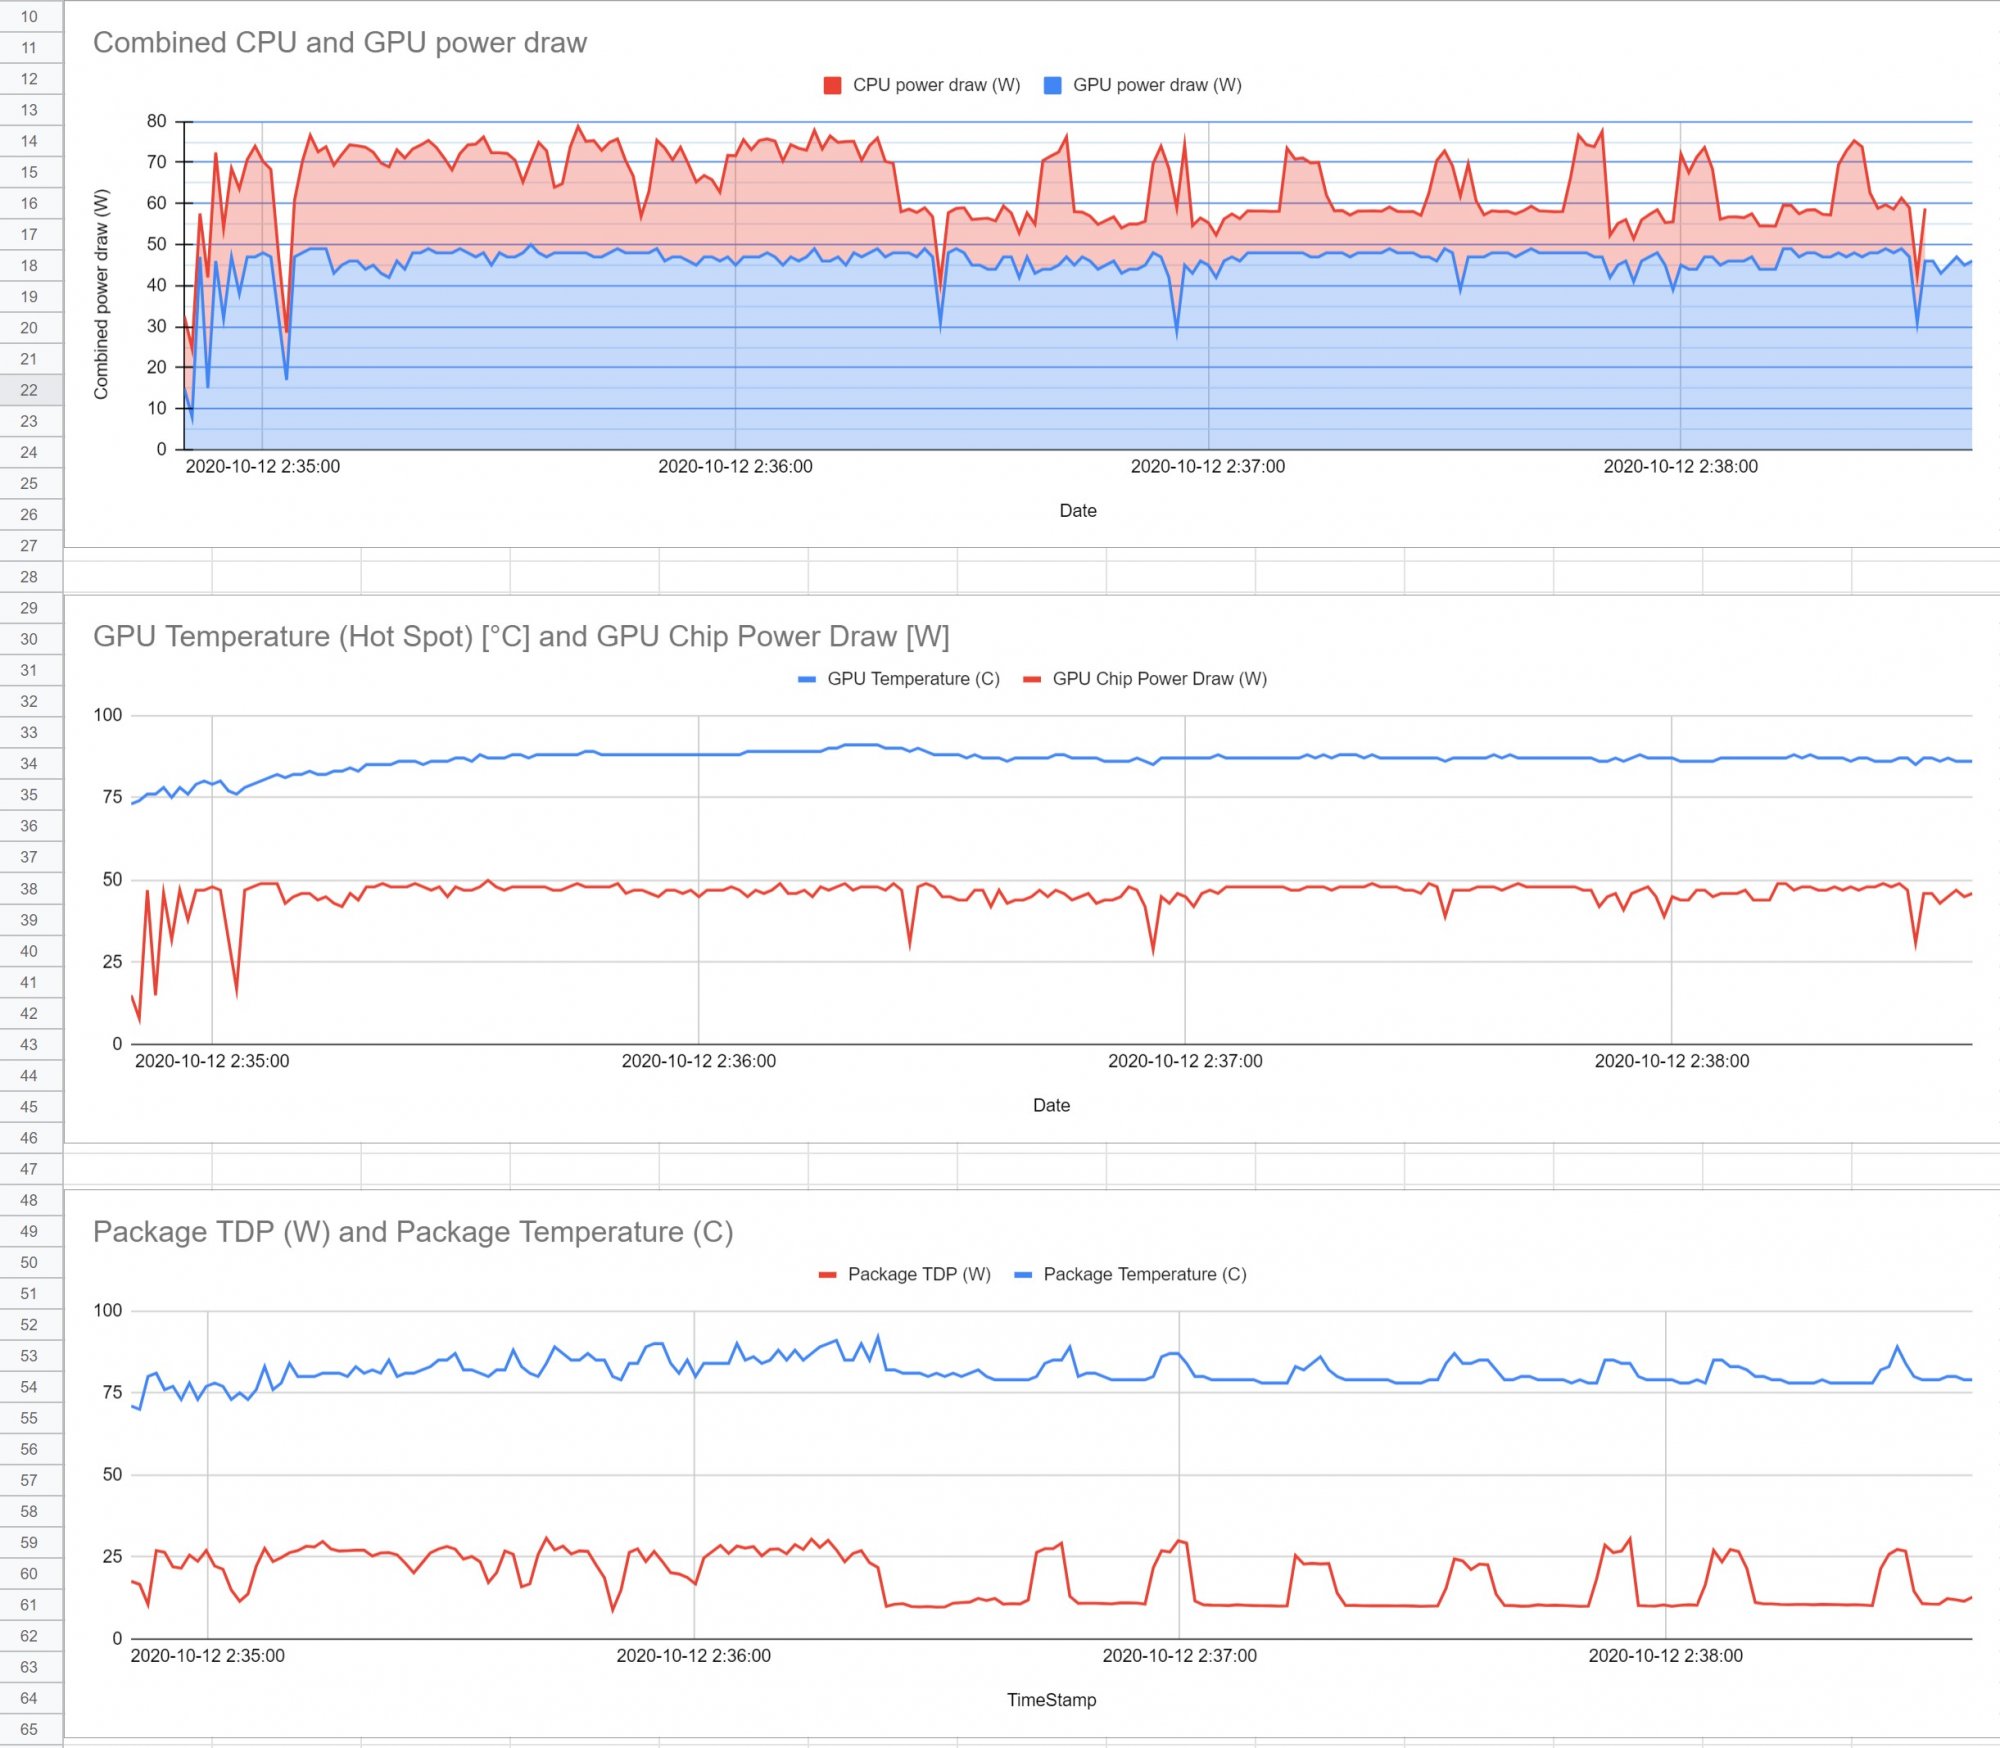Select the blue GPU Temperature (C) legend marker
Image resolution: width=2000 pixels, height=1748 pixels.
(807, 678)
